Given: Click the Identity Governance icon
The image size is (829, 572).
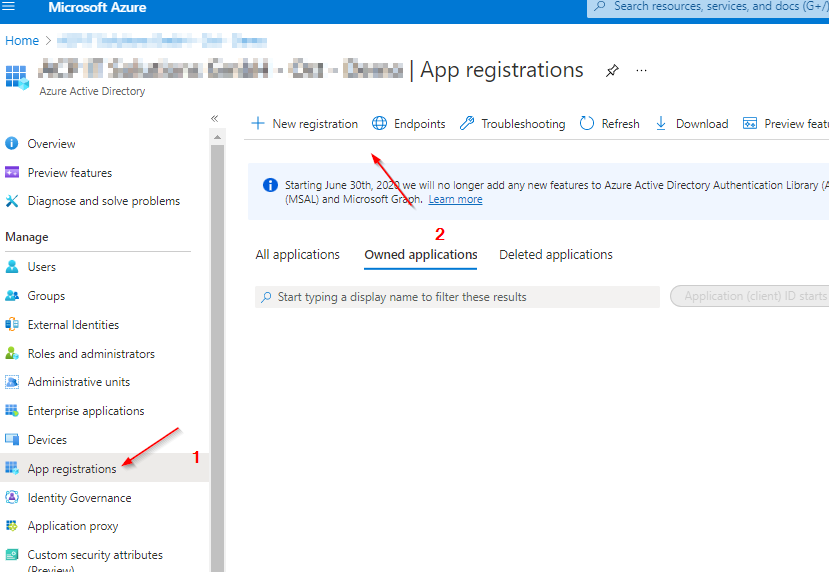Looking at the screenshot, I should (12, 497).
